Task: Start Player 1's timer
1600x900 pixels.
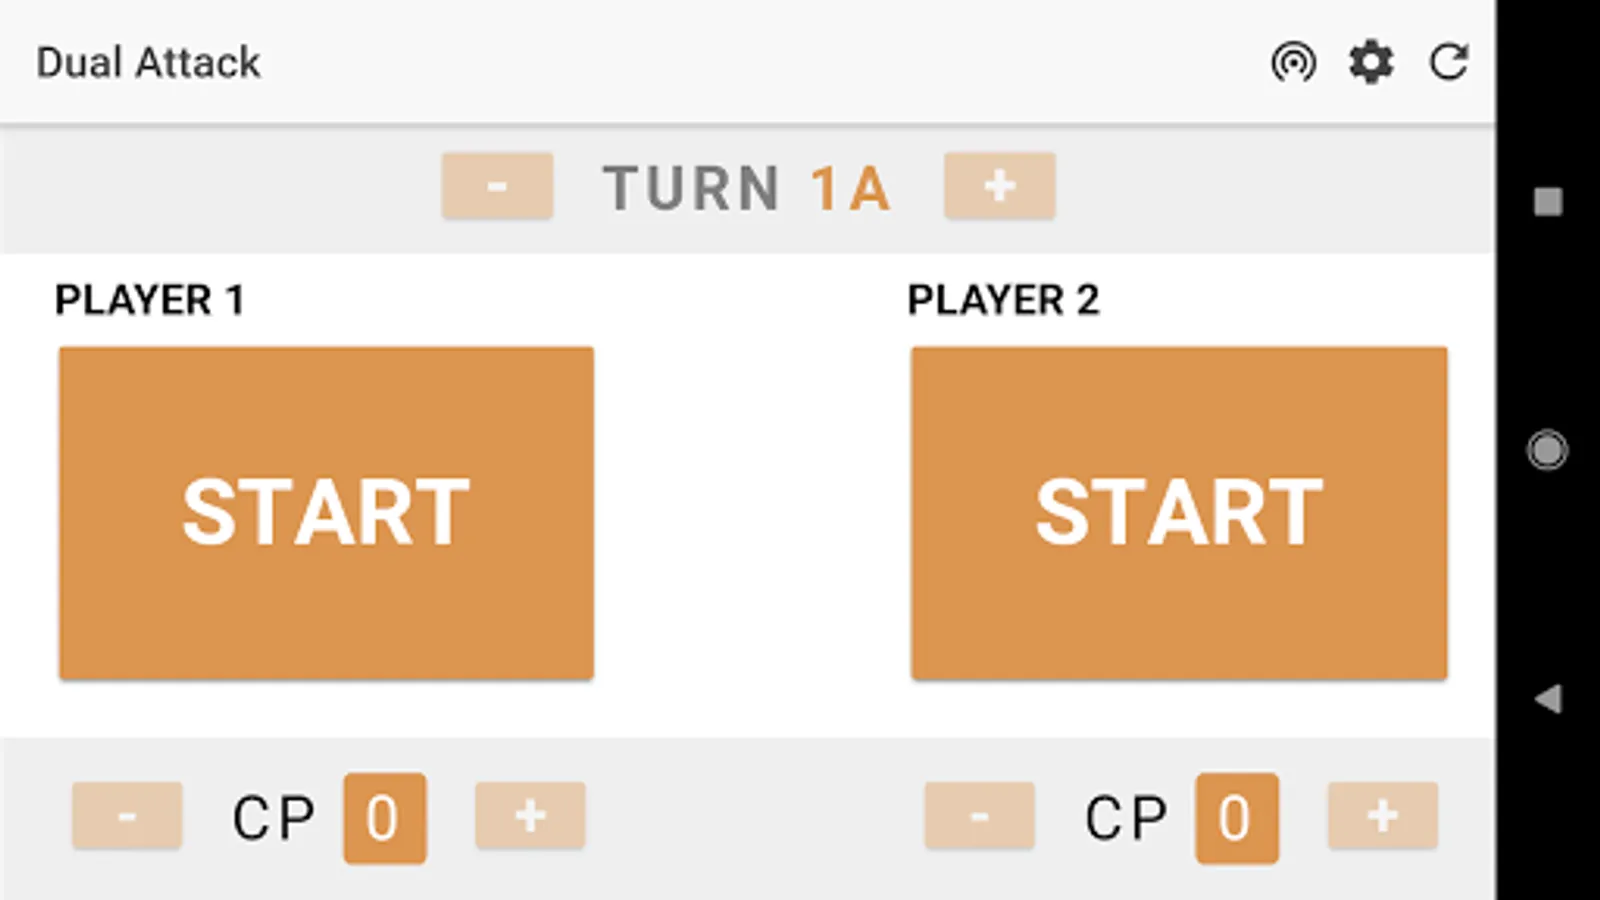Action: tap(327, 513)
